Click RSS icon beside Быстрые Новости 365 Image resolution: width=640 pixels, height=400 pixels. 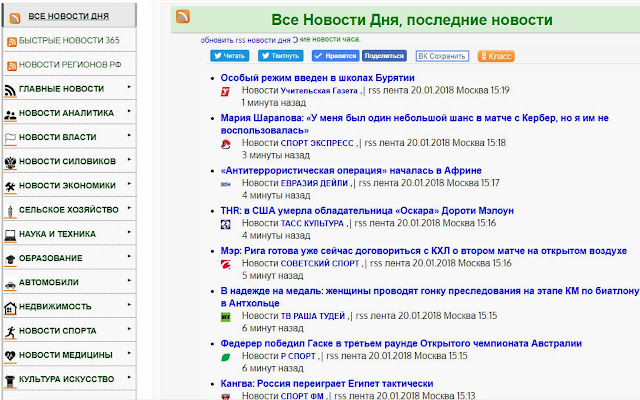click(12, 42)
